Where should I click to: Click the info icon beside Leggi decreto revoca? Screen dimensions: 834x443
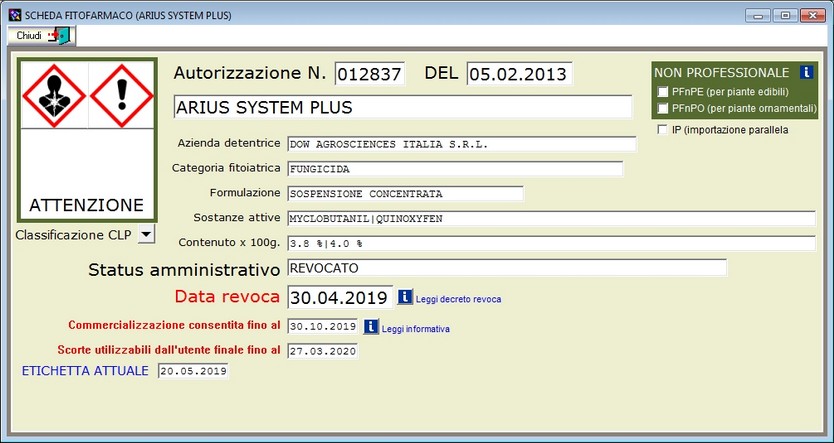405,297
